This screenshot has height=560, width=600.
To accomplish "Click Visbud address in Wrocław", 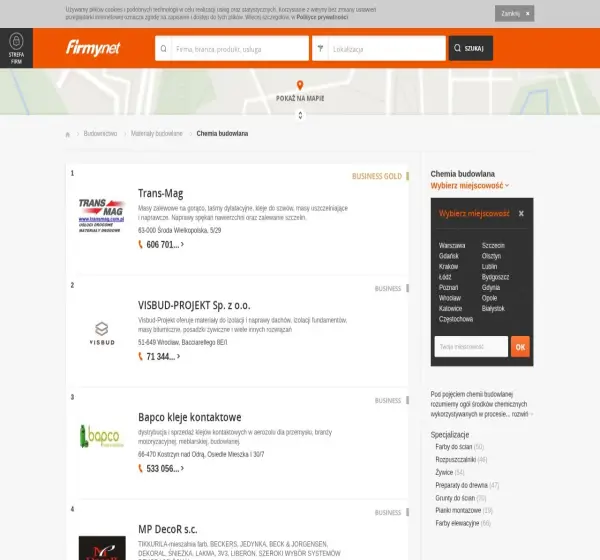I will (x=183, y=342).
